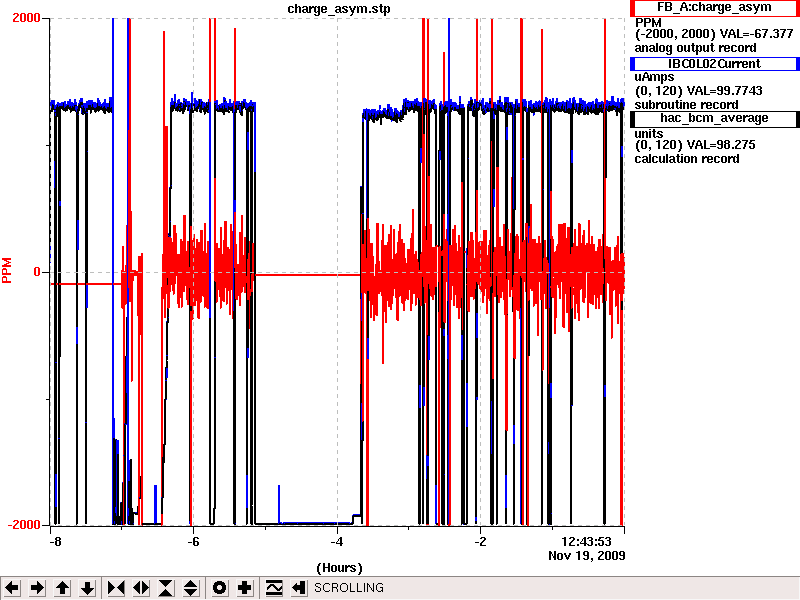Click the shift plot down arrow

(87, 588)
